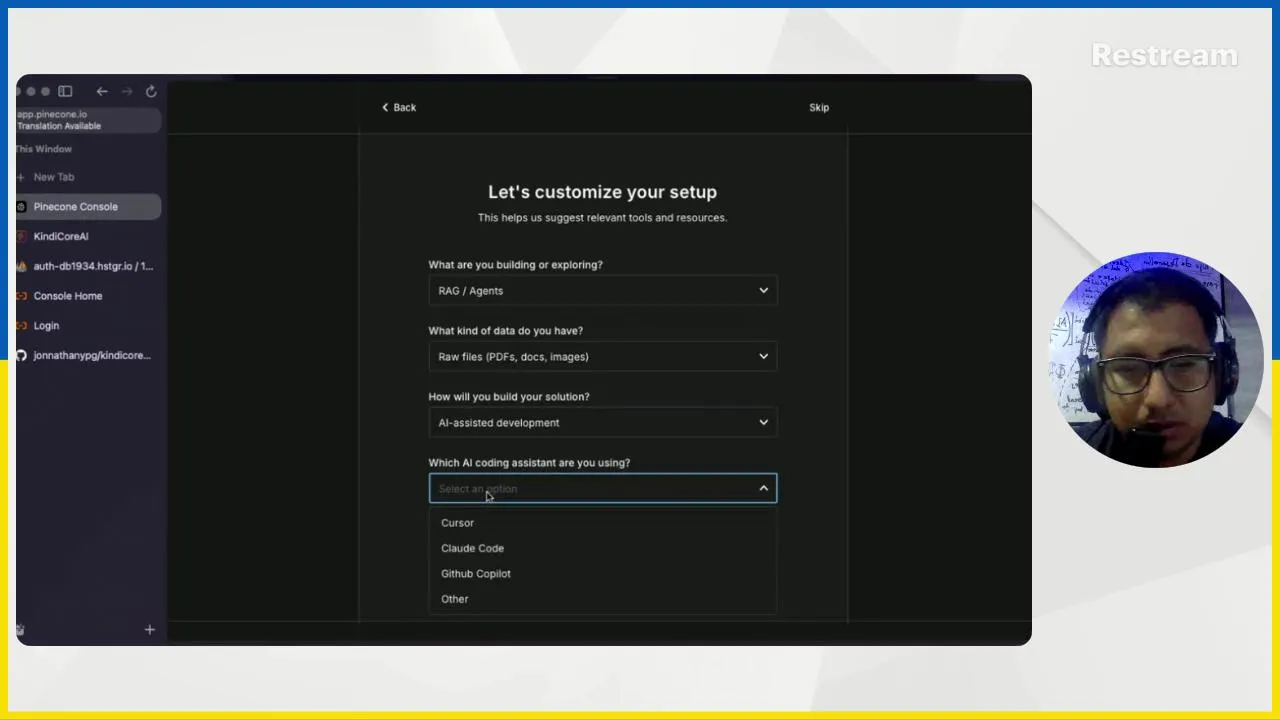Click the Console Home tab favicon
Image resolution: width=1280 pixels, height=720 pixels.
click(21, 296)
